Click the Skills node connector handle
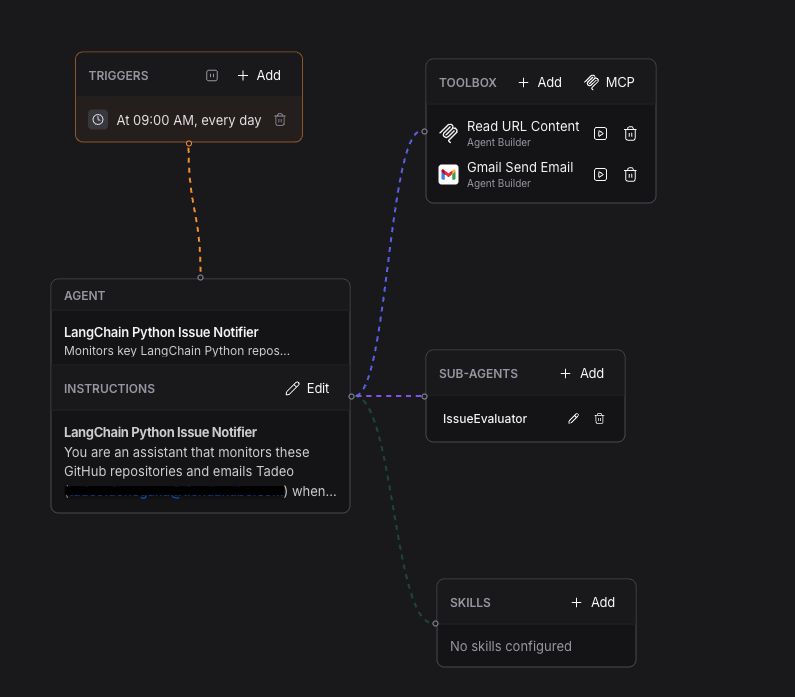795x697 pixels. click(x=435, y=623)
